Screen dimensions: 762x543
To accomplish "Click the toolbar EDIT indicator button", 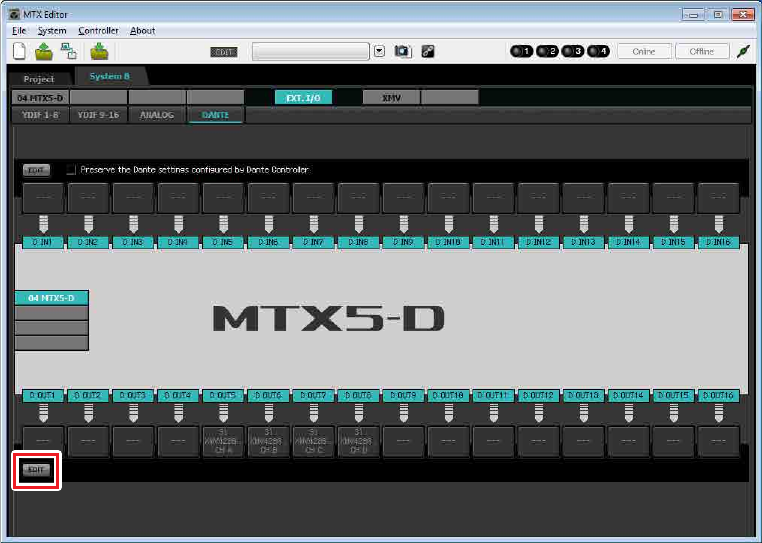I will pyautogui.click(x=224, y=52).
